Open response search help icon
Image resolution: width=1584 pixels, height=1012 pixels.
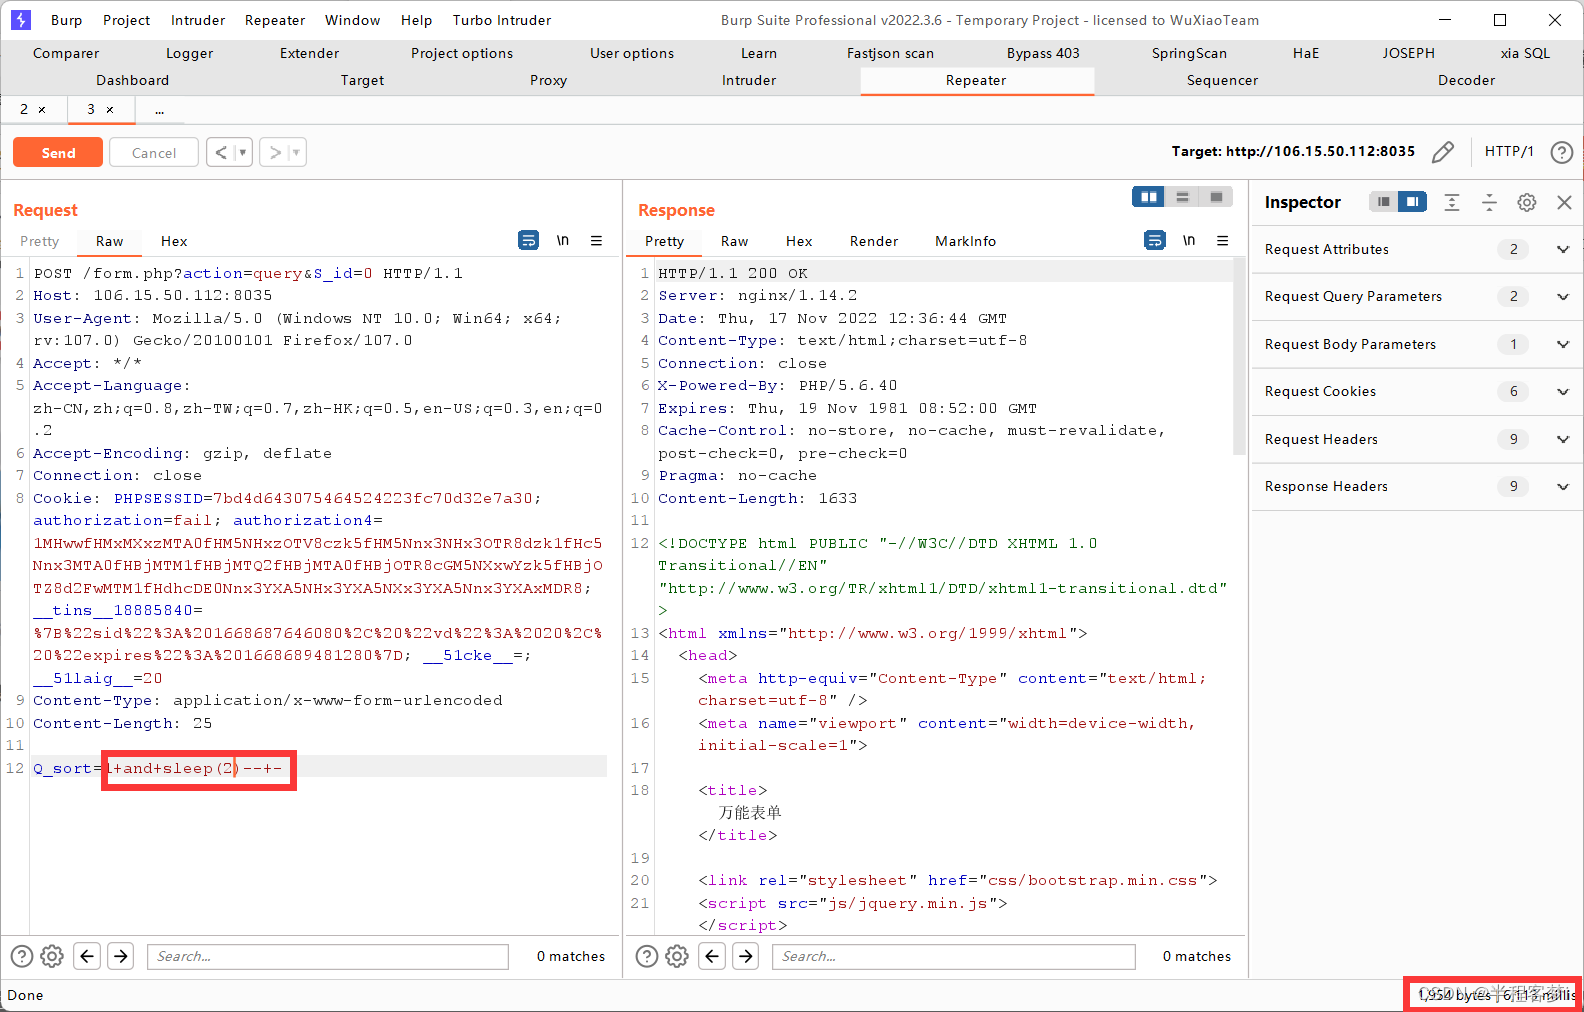[x=647, y=956]
